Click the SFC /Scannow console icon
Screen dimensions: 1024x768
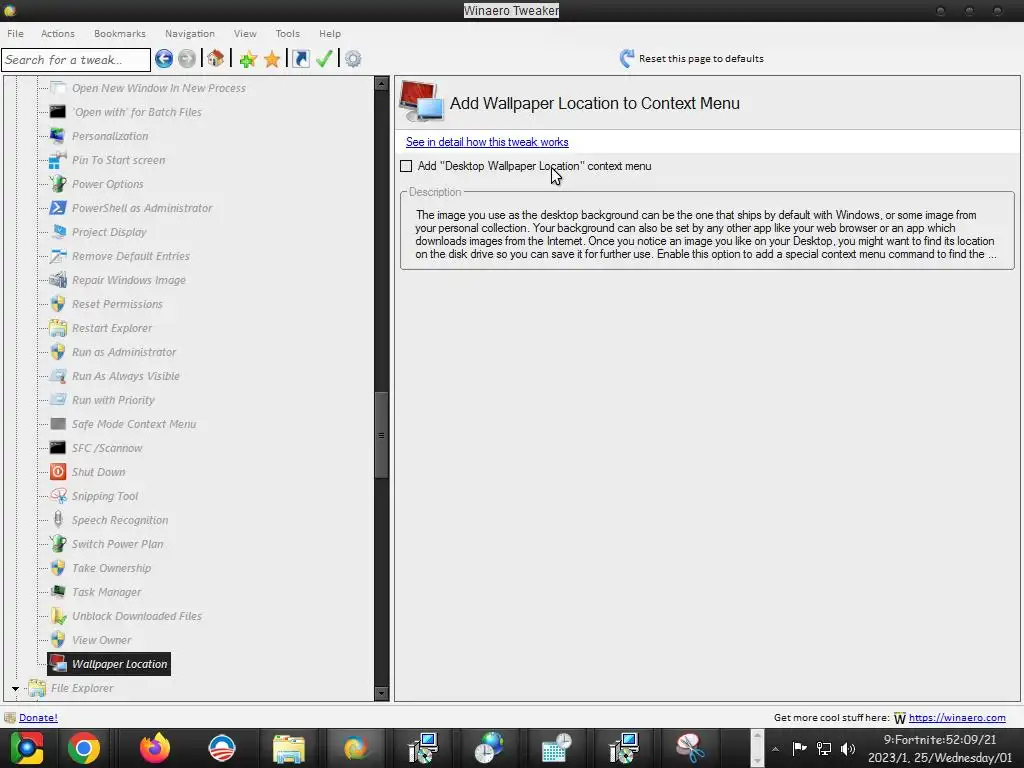(x=58, y=448)
